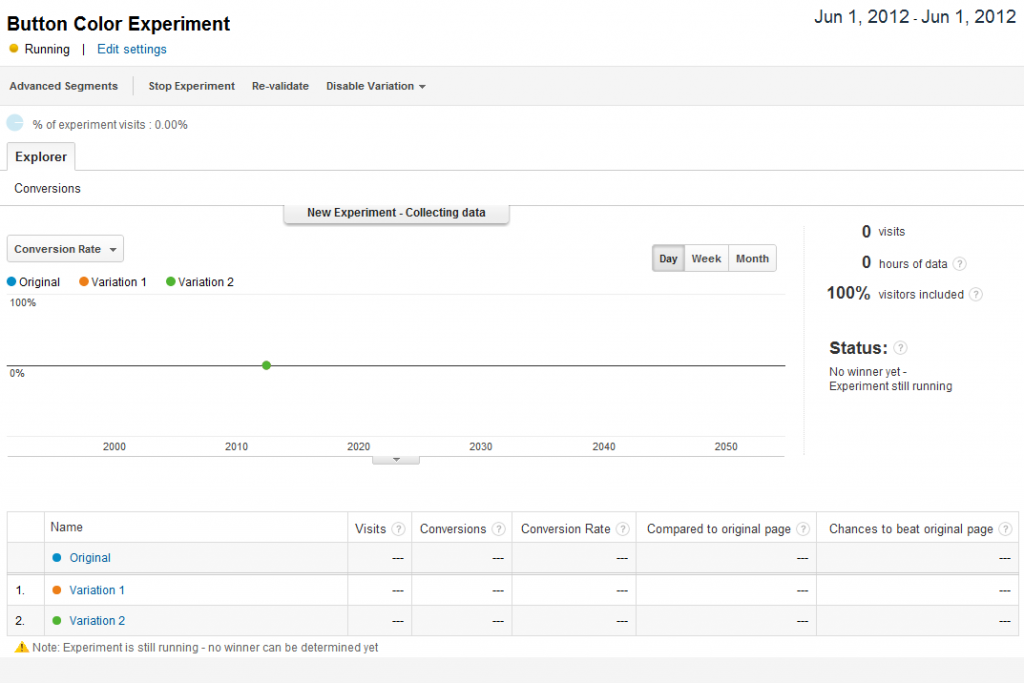This screenshot has width=1024, height=683.
Task: Open the Conversion Rate metric dropdown
Action: pos(65,249)
